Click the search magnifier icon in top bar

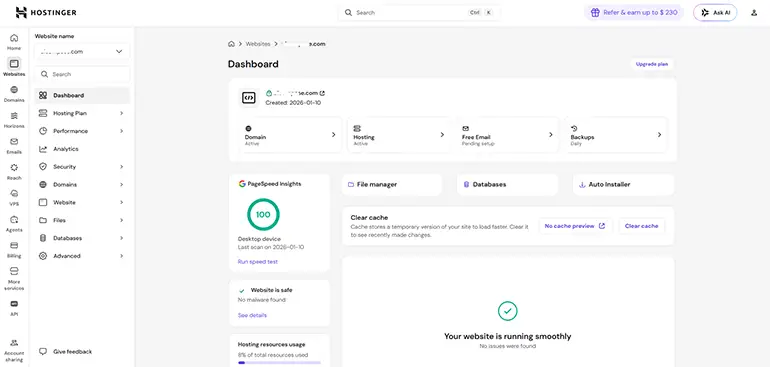point(348,13)
